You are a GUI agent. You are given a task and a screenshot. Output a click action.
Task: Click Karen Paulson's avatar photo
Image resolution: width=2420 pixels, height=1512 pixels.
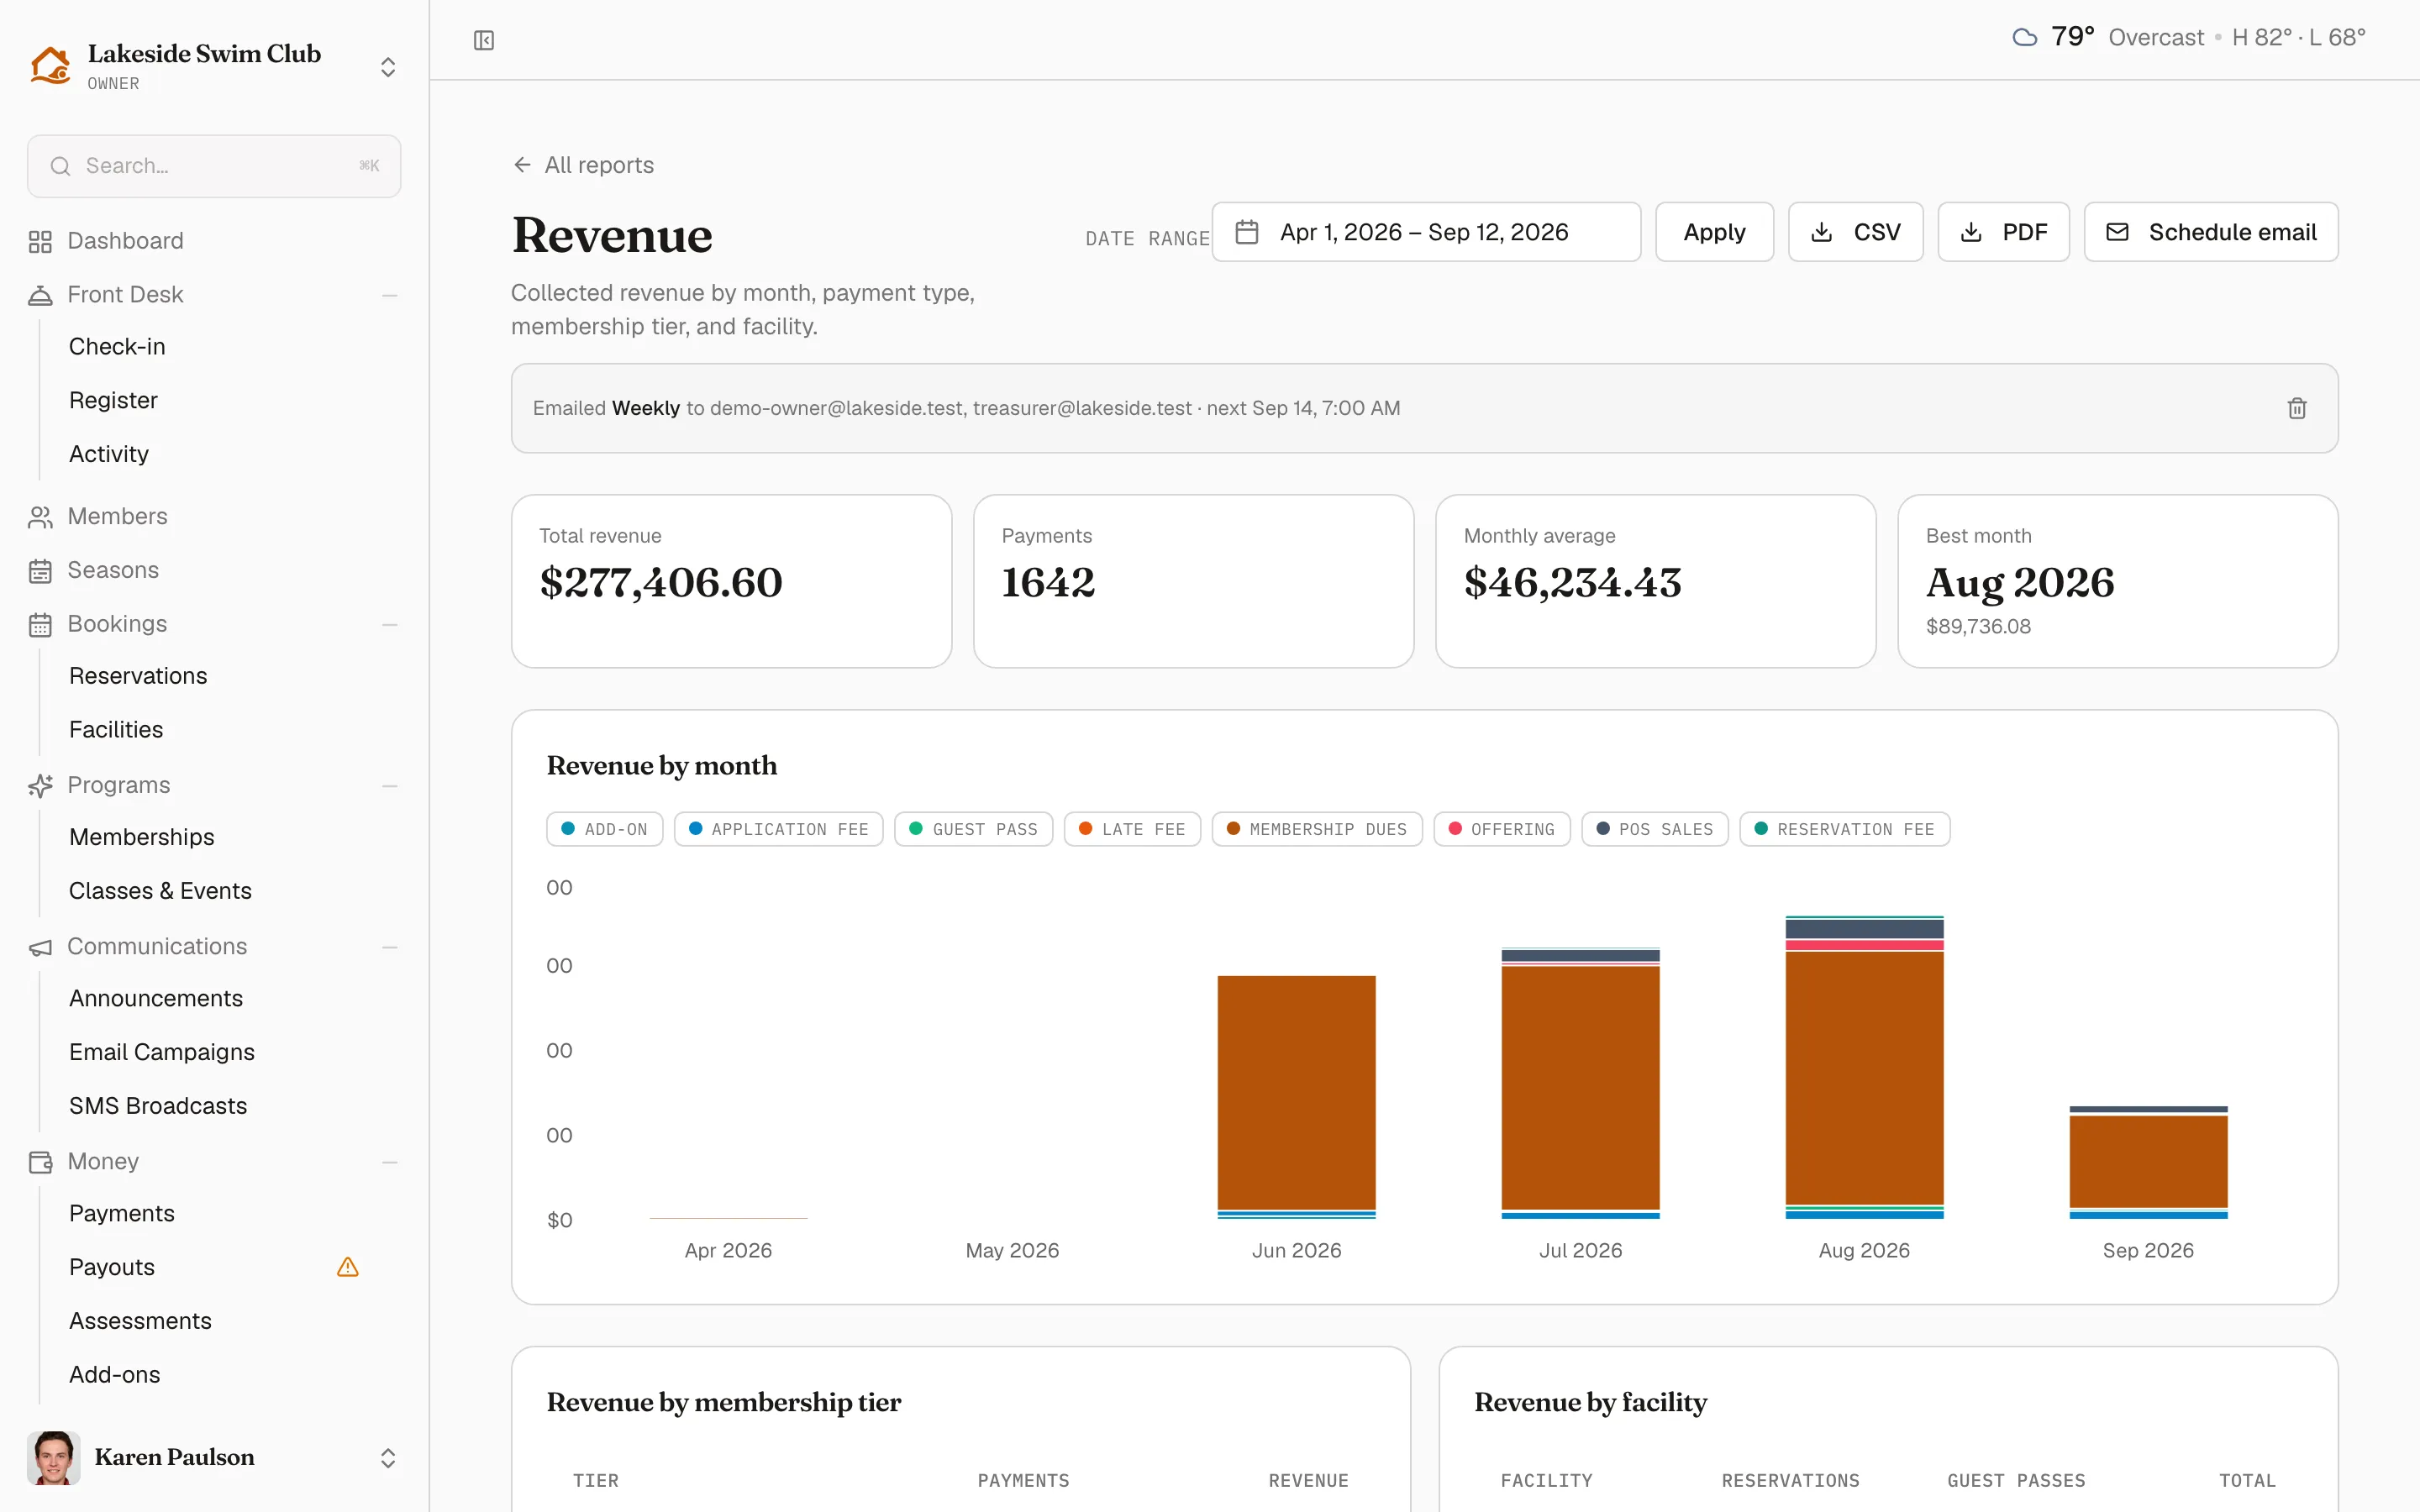click(x=54, y=1457)
